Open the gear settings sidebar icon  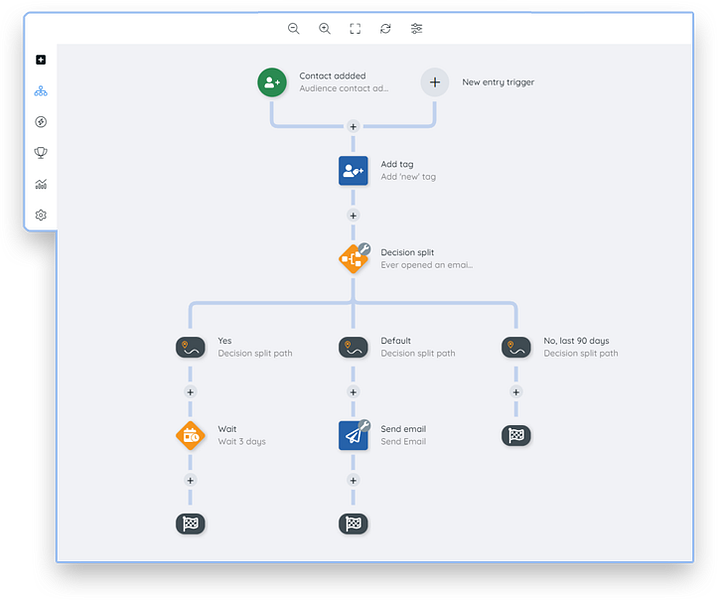(x=41, y=215)
